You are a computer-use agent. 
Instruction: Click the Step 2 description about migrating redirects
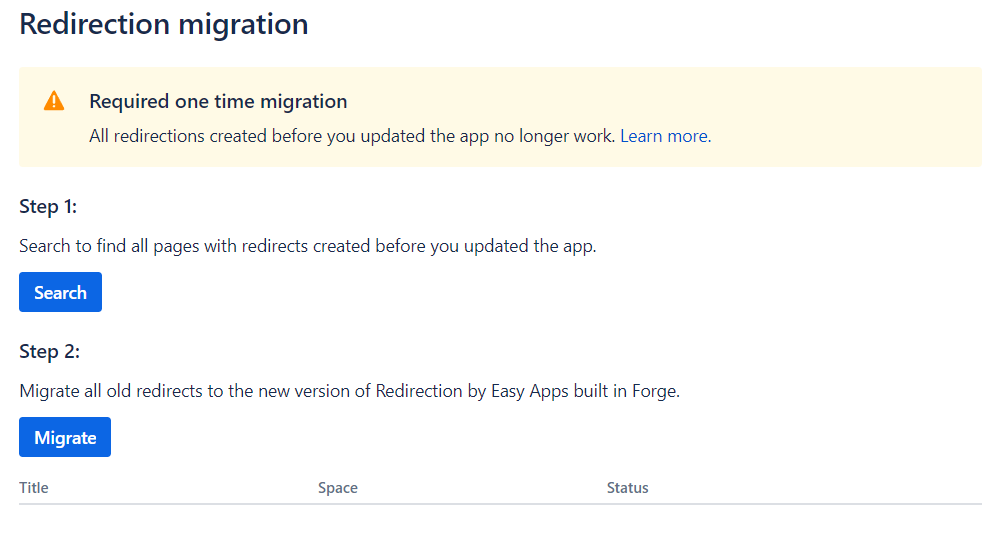349,391
